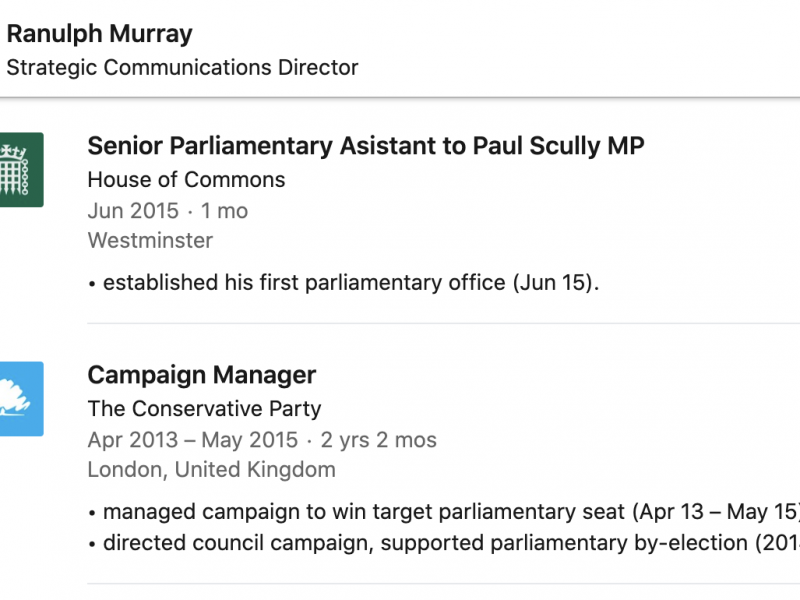This screenshot has width=800, height=600.
Task: Open the House of Commons company name
Action: click(x=186, y=180)
